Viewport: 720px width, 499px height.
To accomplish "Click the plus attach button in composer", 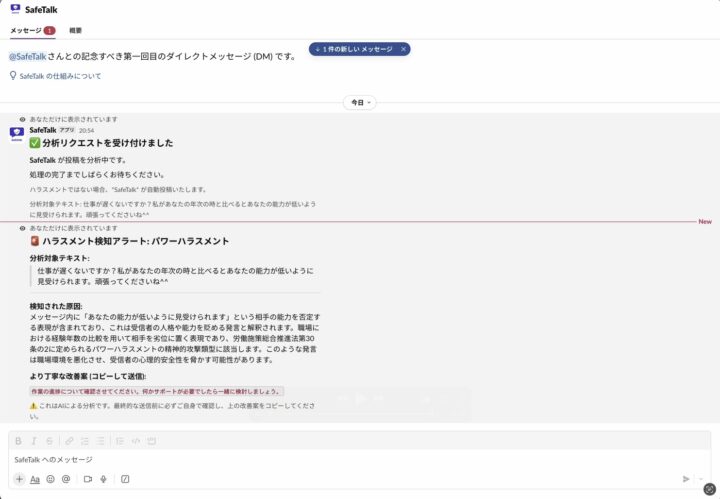I will click(x=19, y=479).
